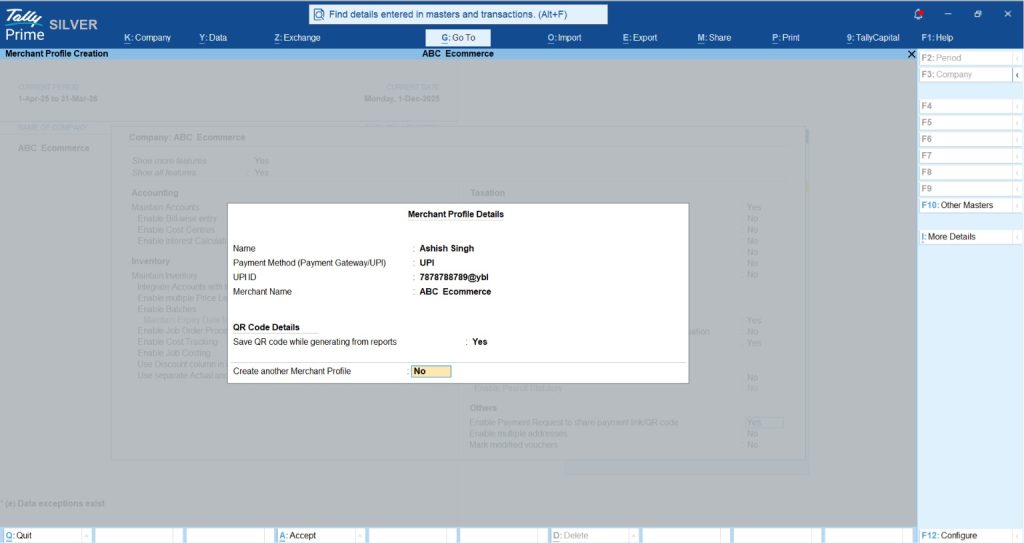Click the F8 slot in right panel

point(967,172)
